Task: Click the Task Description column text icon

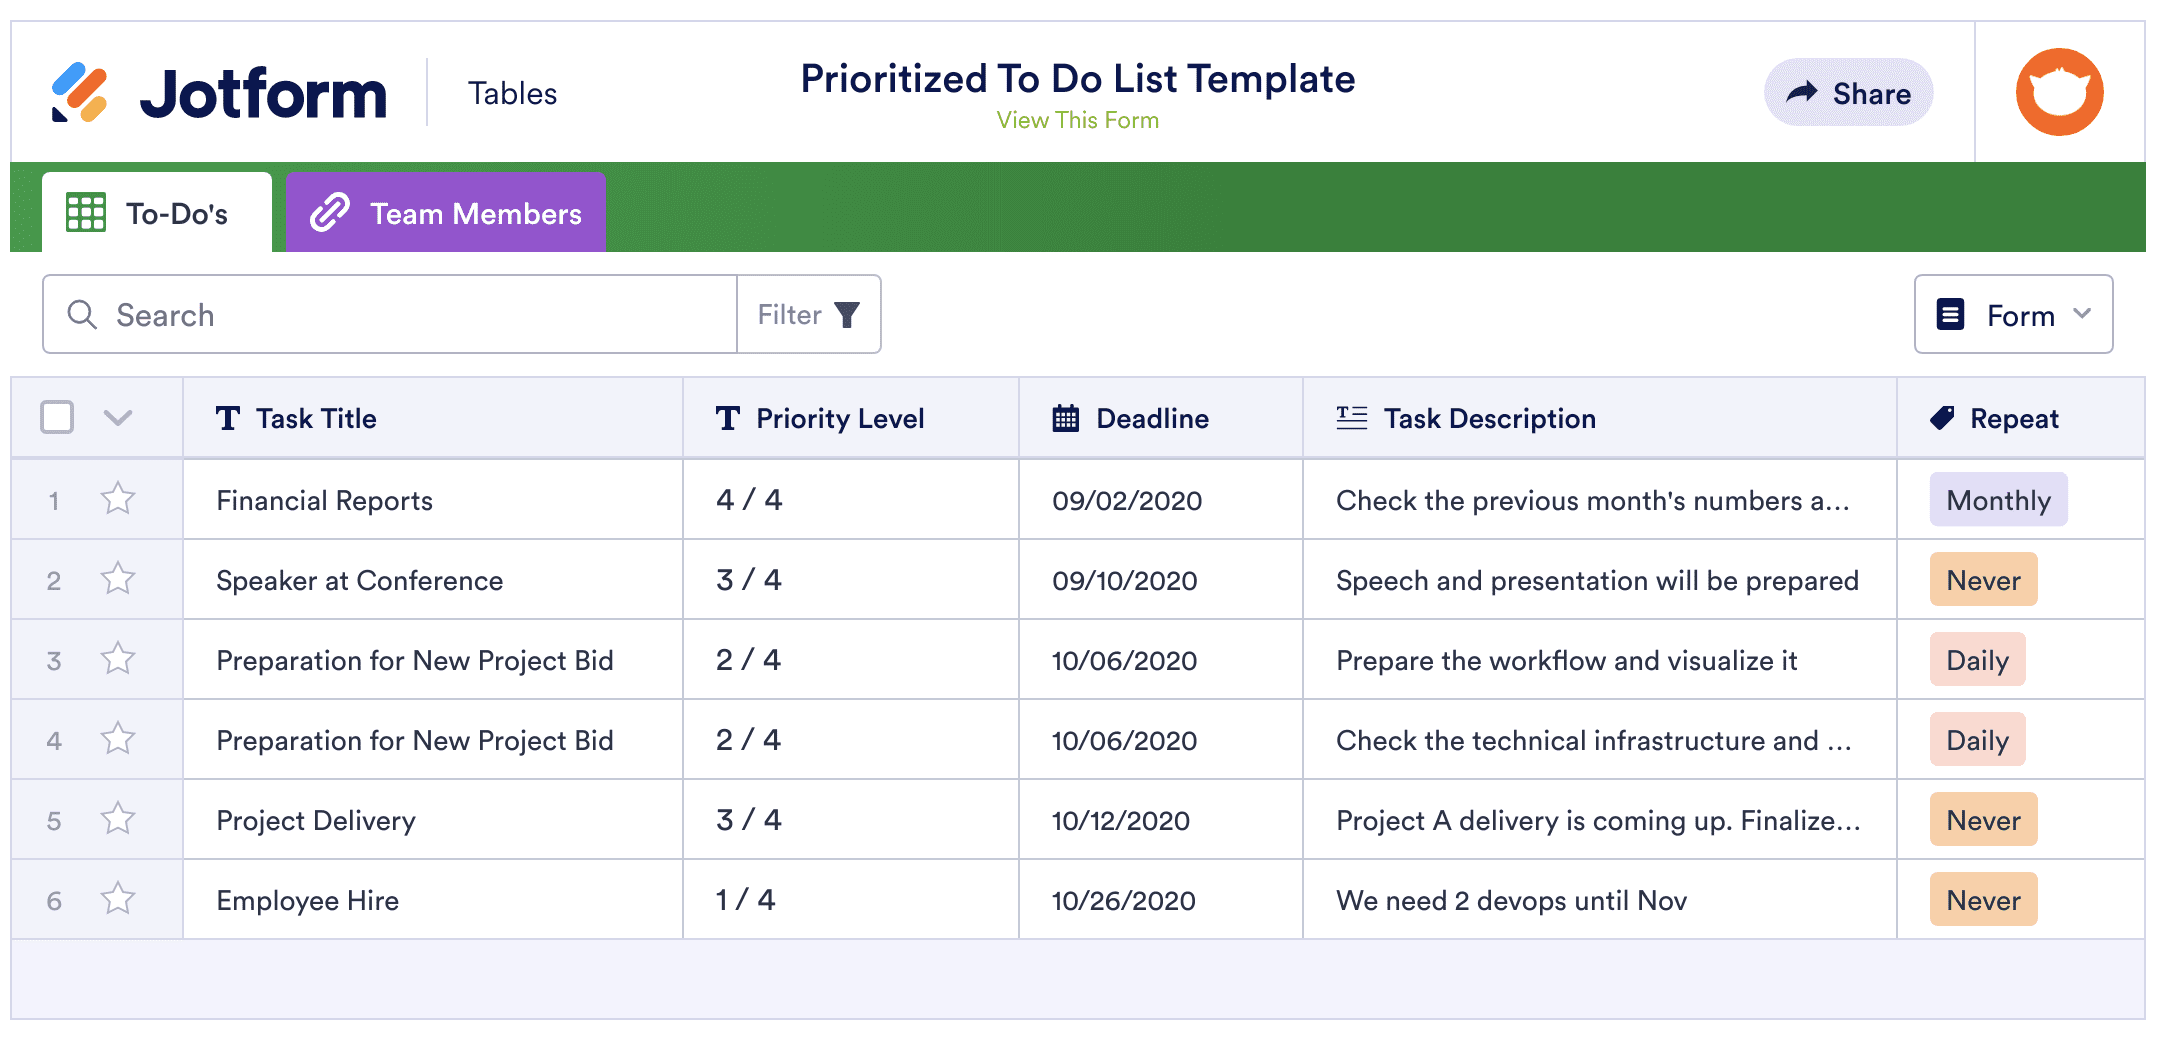Action: click(x=1352, y=418)
